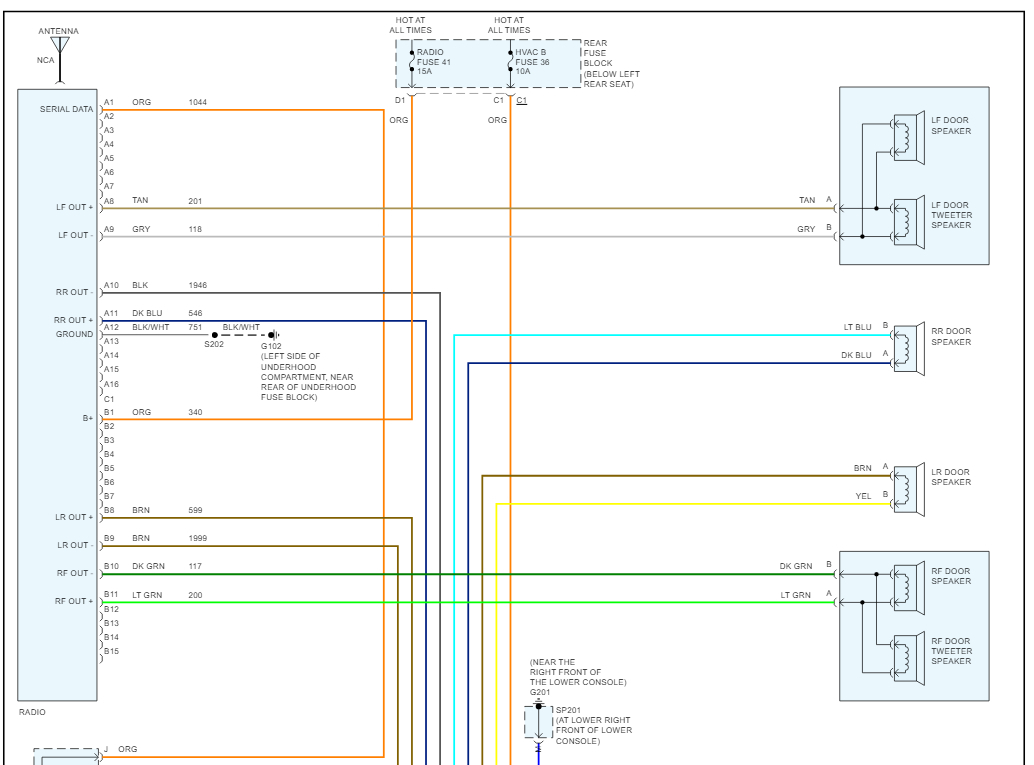Image resolution: width=1034 pixels, height=765 pixels.
Task: Click the G201 ground label
Action: click(540, 692)
